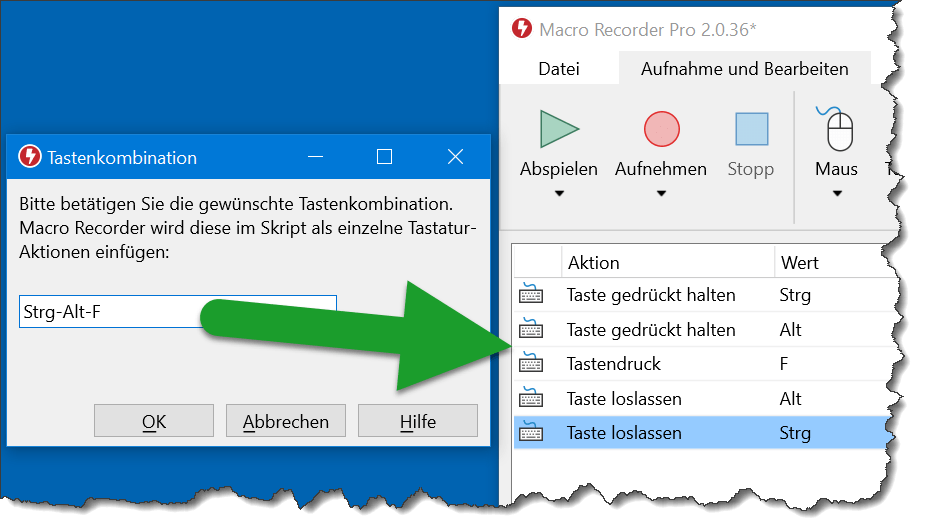Maximize the Tastenkombination dialog

pyautogui.click(x=384, y=157)
